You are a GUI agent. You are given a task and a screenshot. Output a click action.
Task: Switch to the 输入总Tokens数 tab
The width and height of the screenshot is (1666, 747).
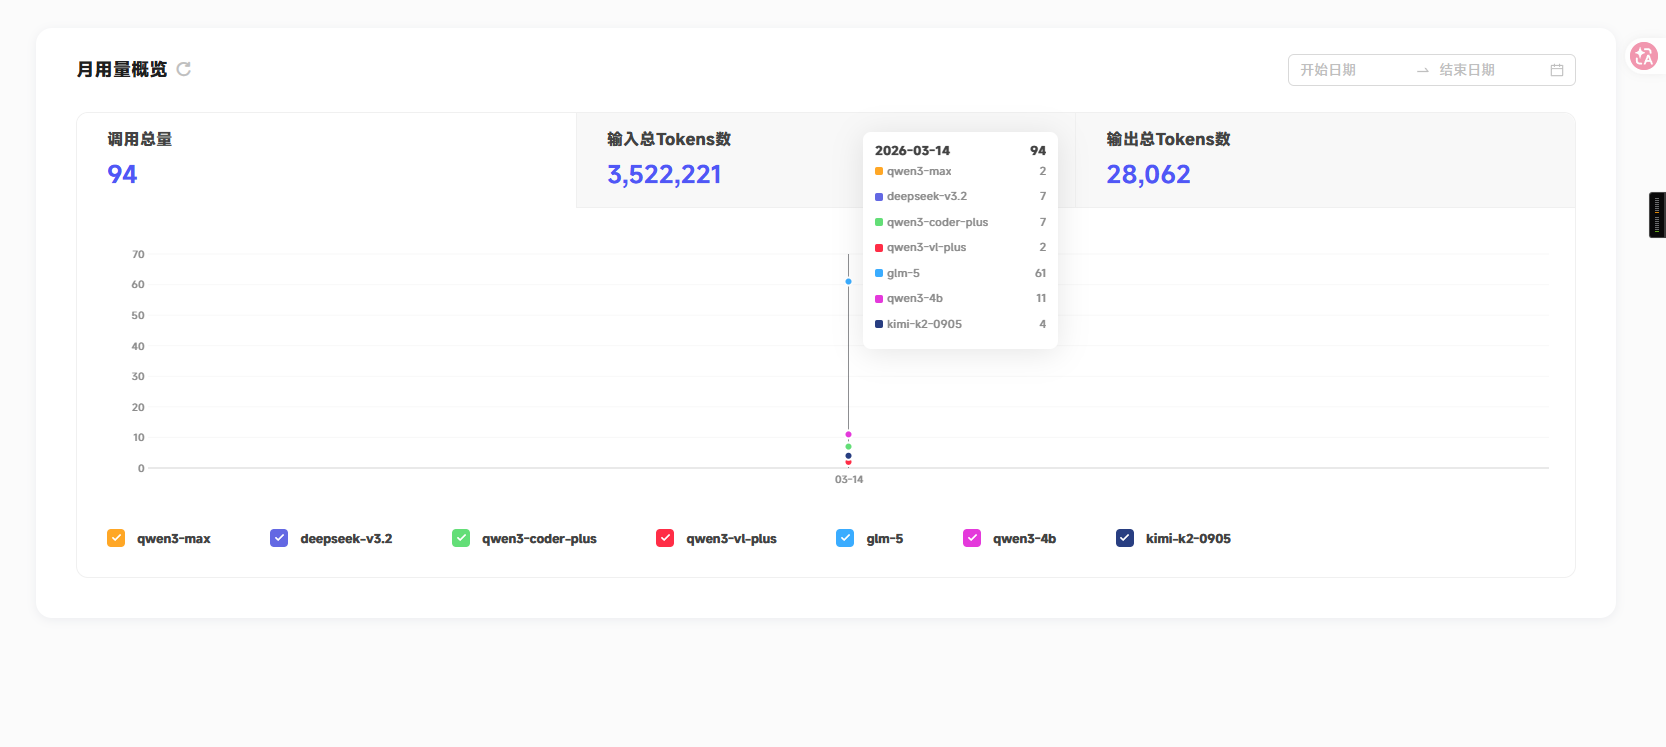click(826, 160)
